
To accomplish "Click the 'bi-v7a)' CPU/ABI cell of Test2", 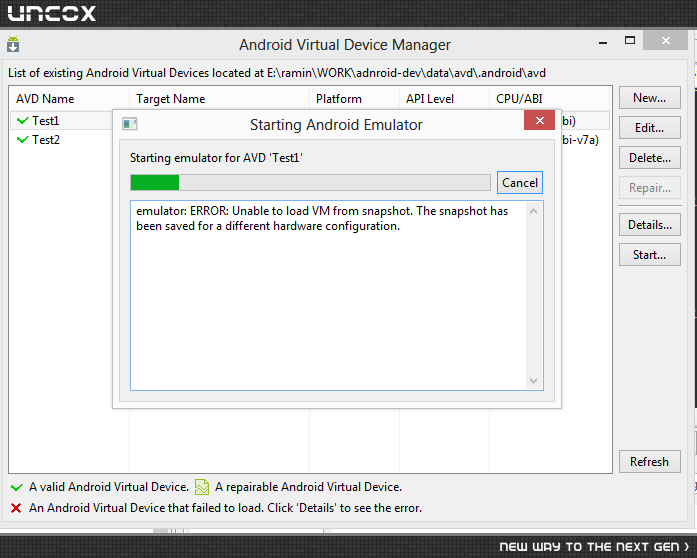I will click(580, 140).
